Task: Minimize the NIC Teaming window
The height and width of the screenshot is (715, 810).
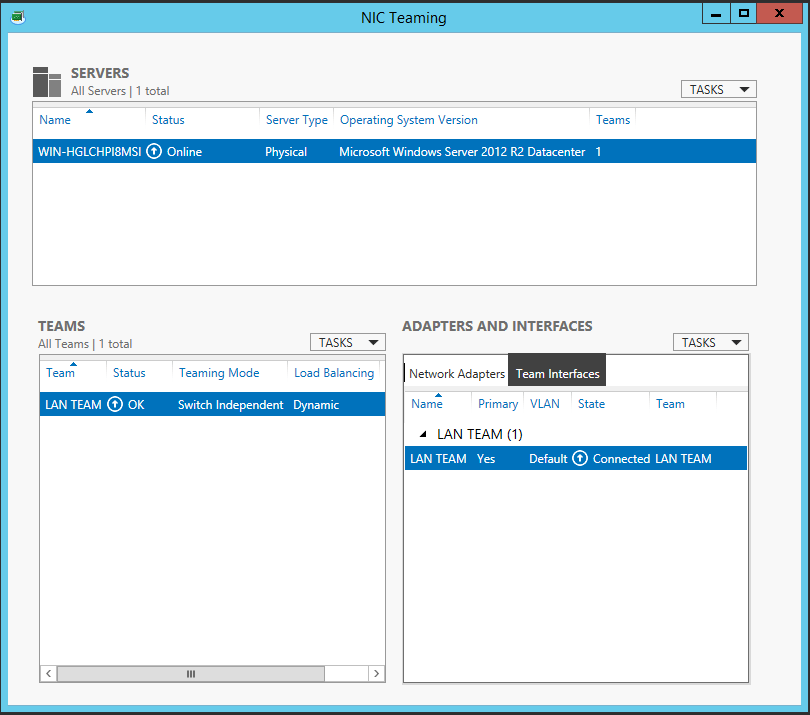Action: click(x=716, y=13)
